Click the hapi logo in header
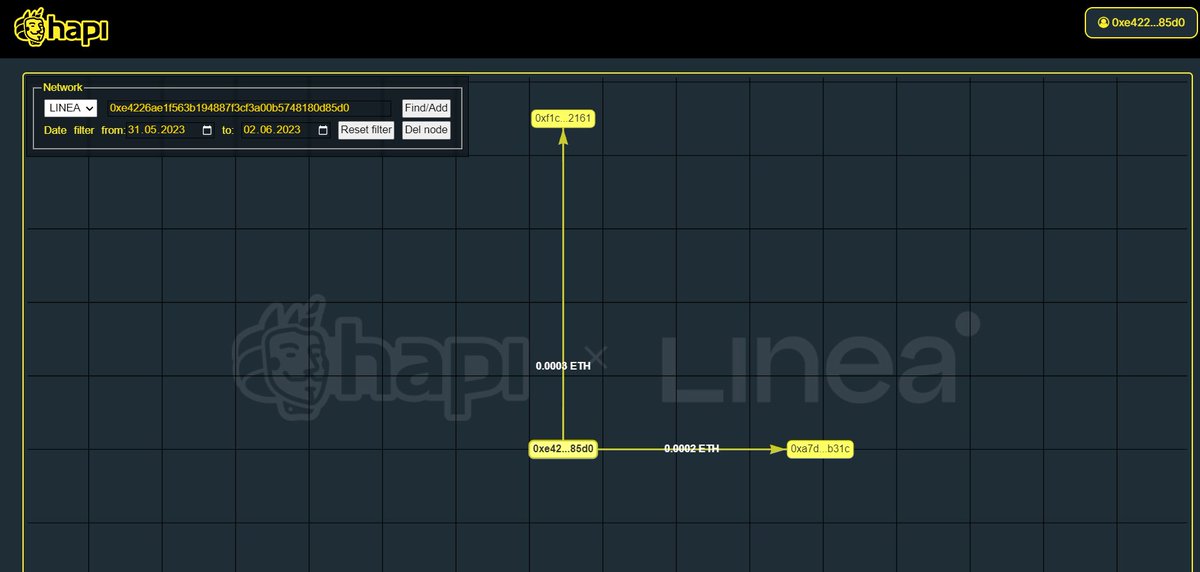The width and height of the screenshot is (1200, 572). 61,27
